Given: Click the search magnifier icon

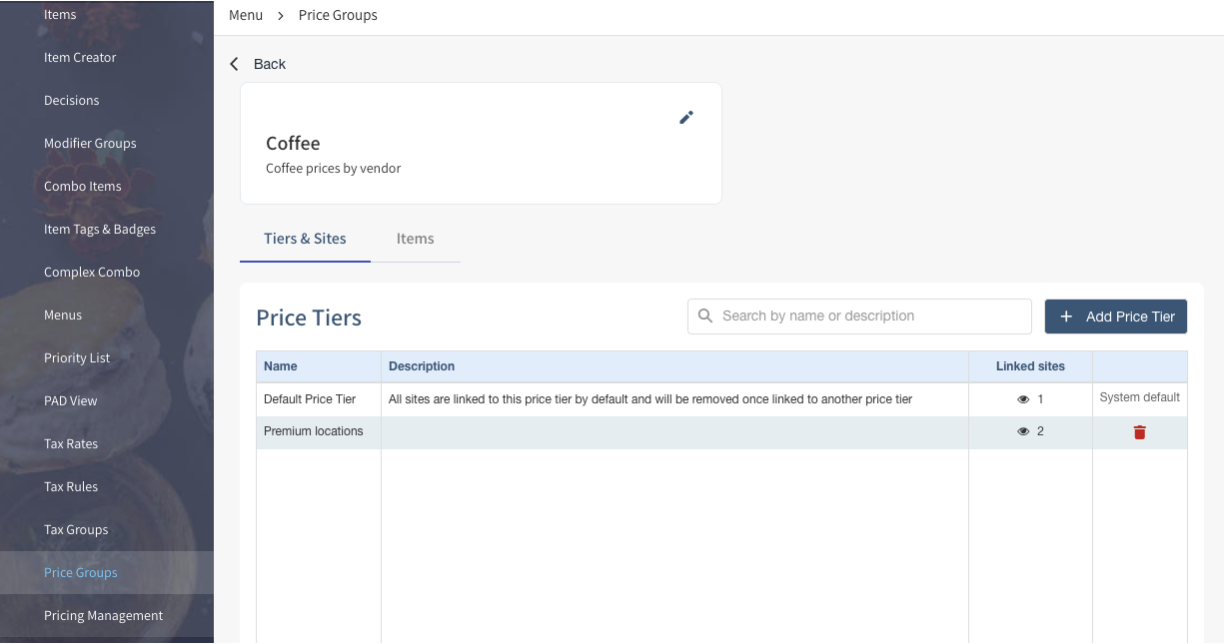Looking at the screenshot, I should click(x=705, y=316).
